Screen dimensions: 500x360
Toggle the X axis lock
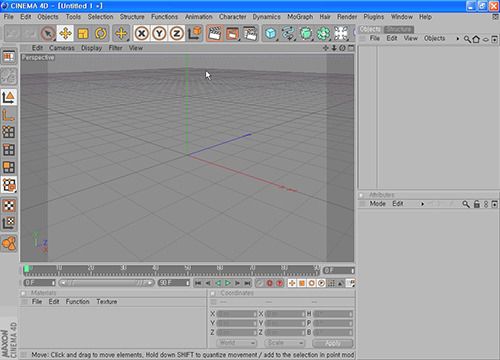tap(142, 33)
